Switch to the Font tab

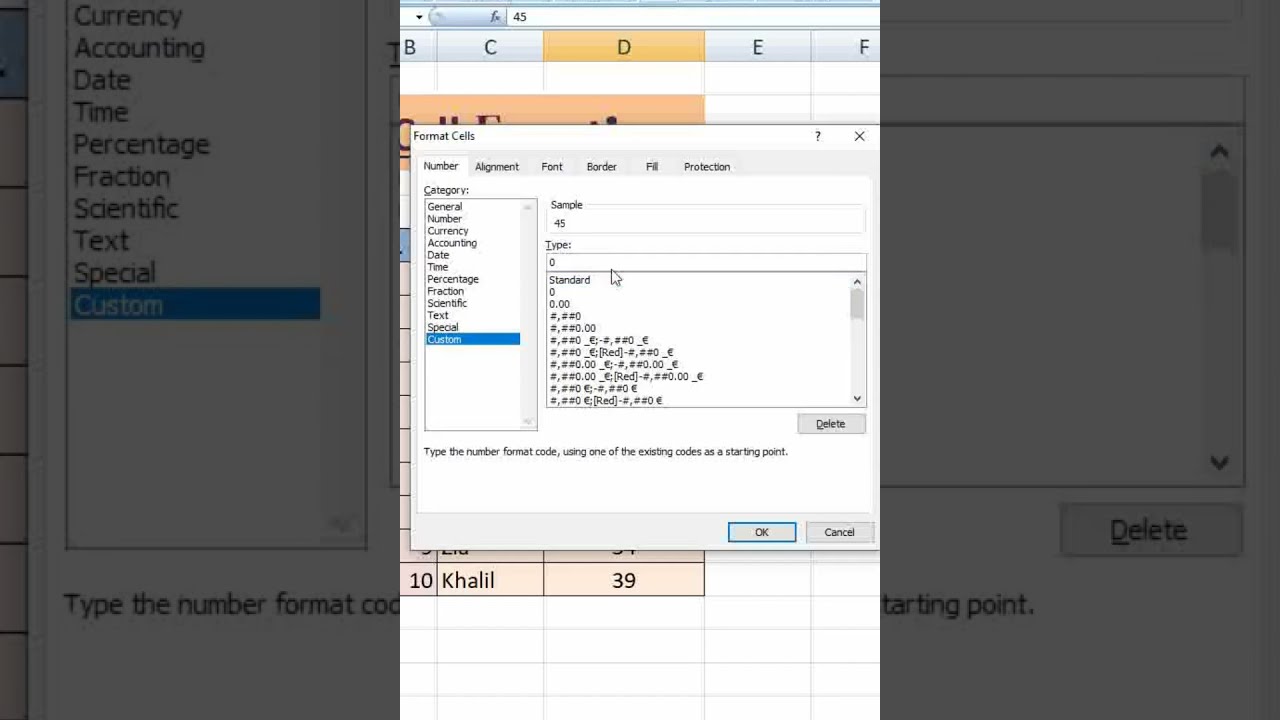[x=552, y=167]
